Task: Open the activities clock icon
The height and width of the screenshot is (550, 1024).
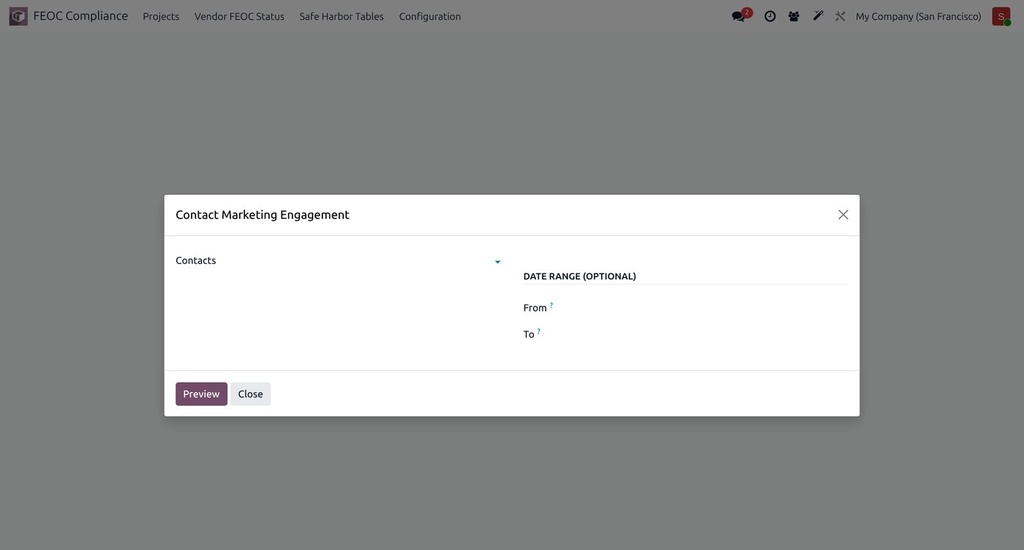Action: click(x=770, y=16)
